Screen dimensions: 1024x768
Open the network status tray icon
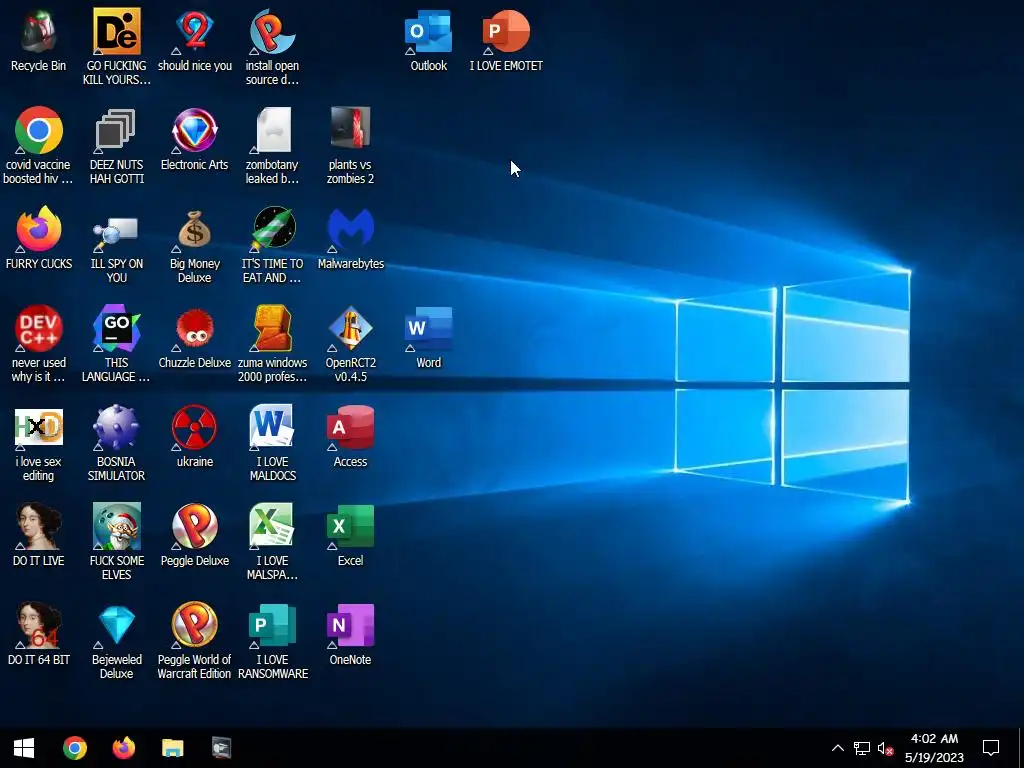(862, 748)
